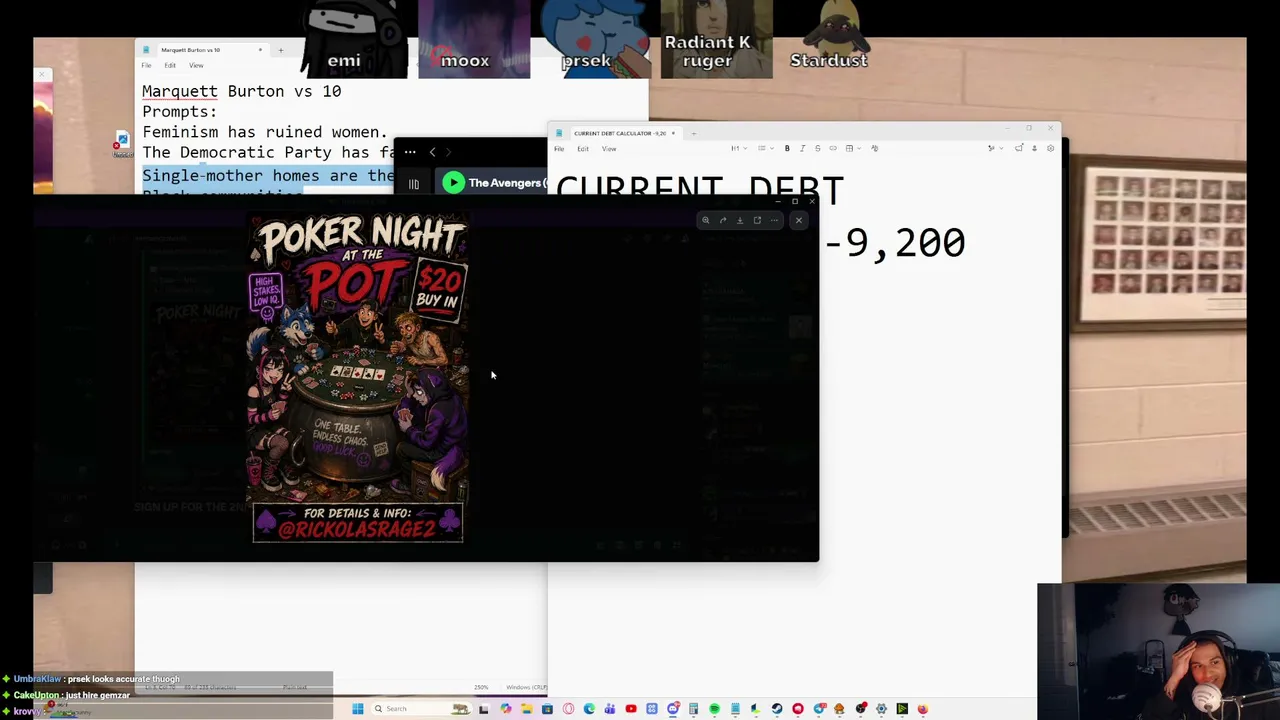This screenshot has width=1280, height=720.
Task: Toggle Spotify library sidebar icon
Action: [x=413, y=184]
